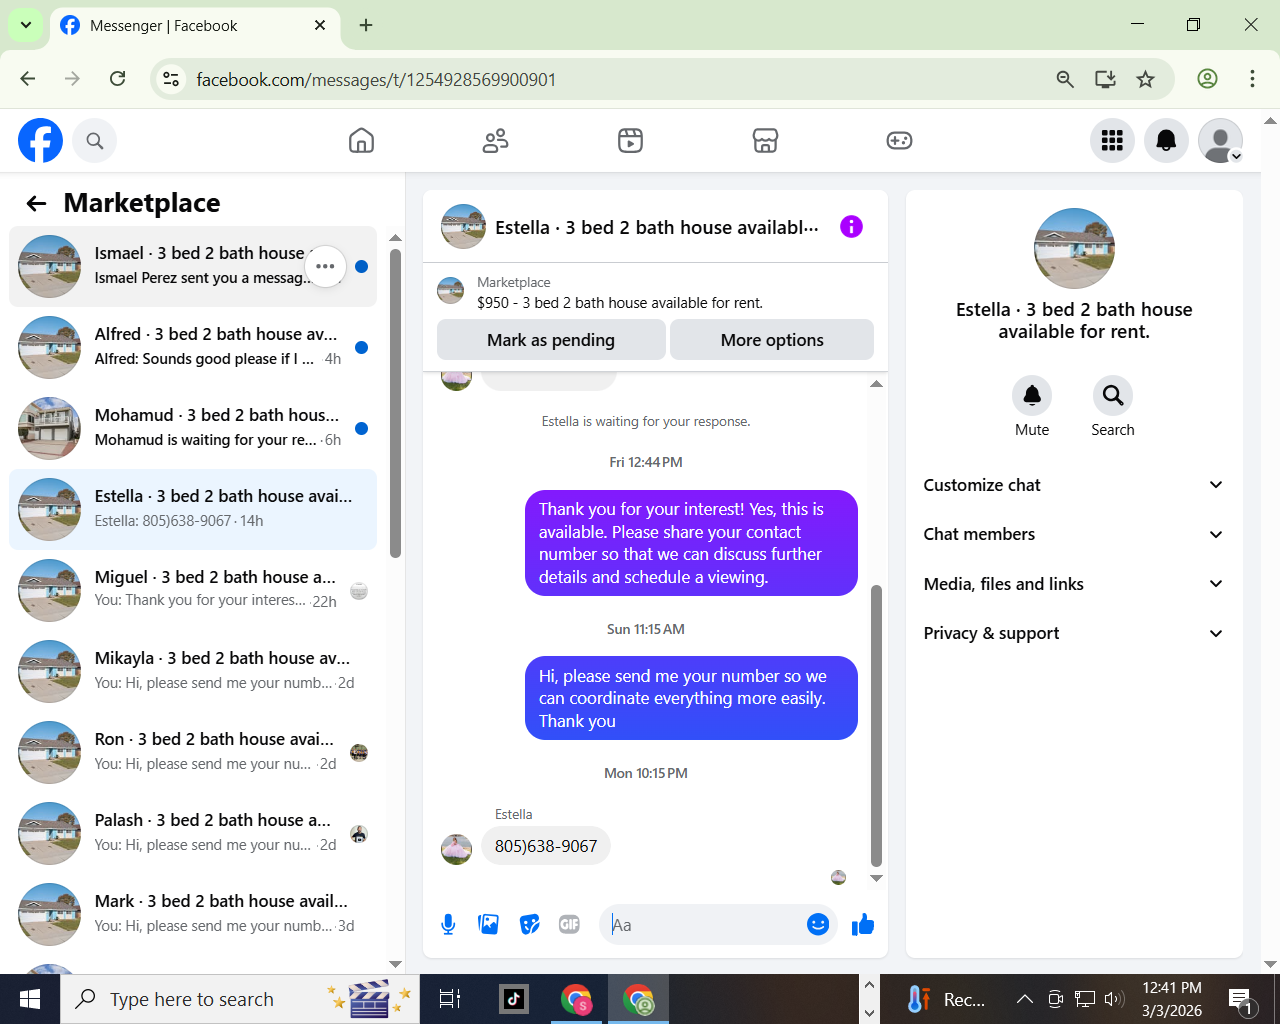Open the taskbar clock and date
This screenshot has height=1024, width=1280.
[x=1172, y=999]
